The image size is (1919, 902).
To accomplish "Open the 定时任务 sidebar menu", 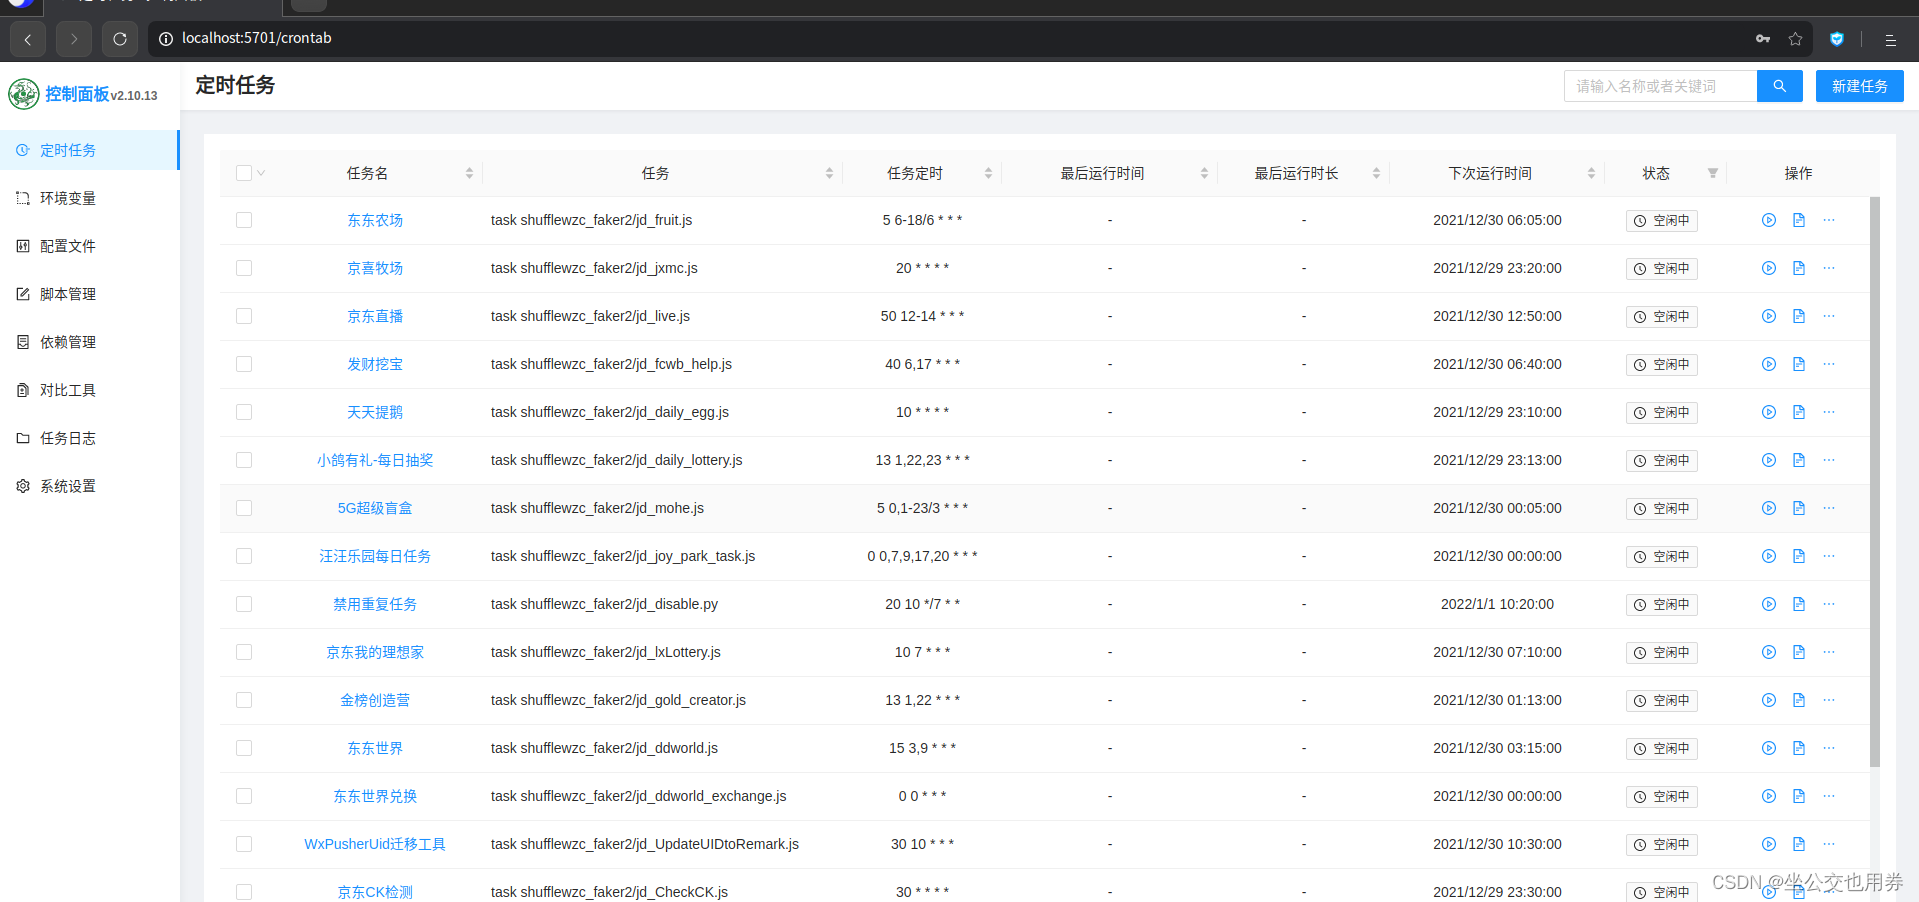I will pyautogui.click(x=90, y=150).
